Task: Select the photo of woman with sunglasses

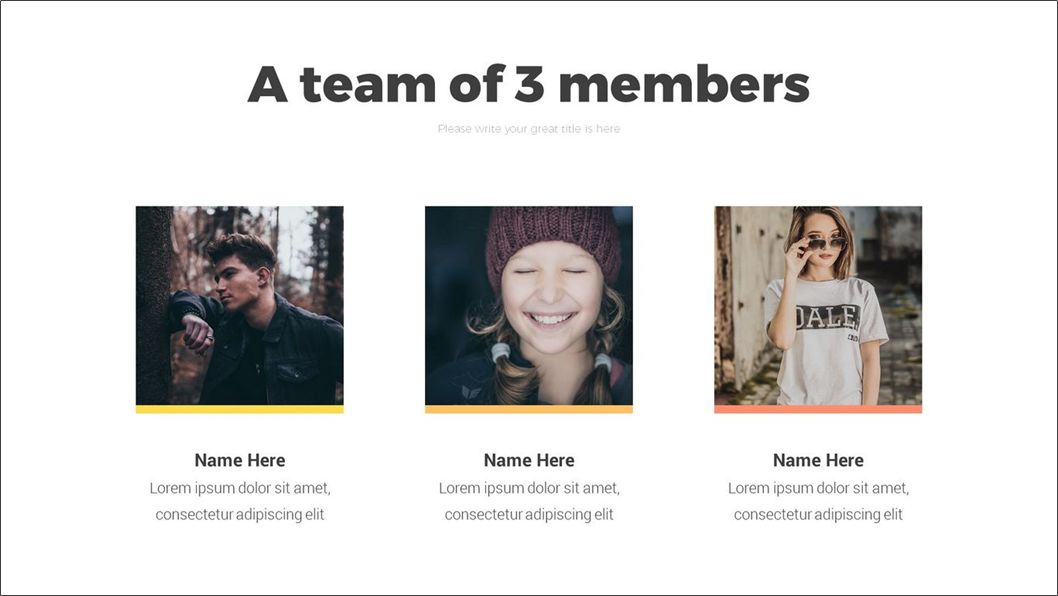Action: tap(818, 306)
